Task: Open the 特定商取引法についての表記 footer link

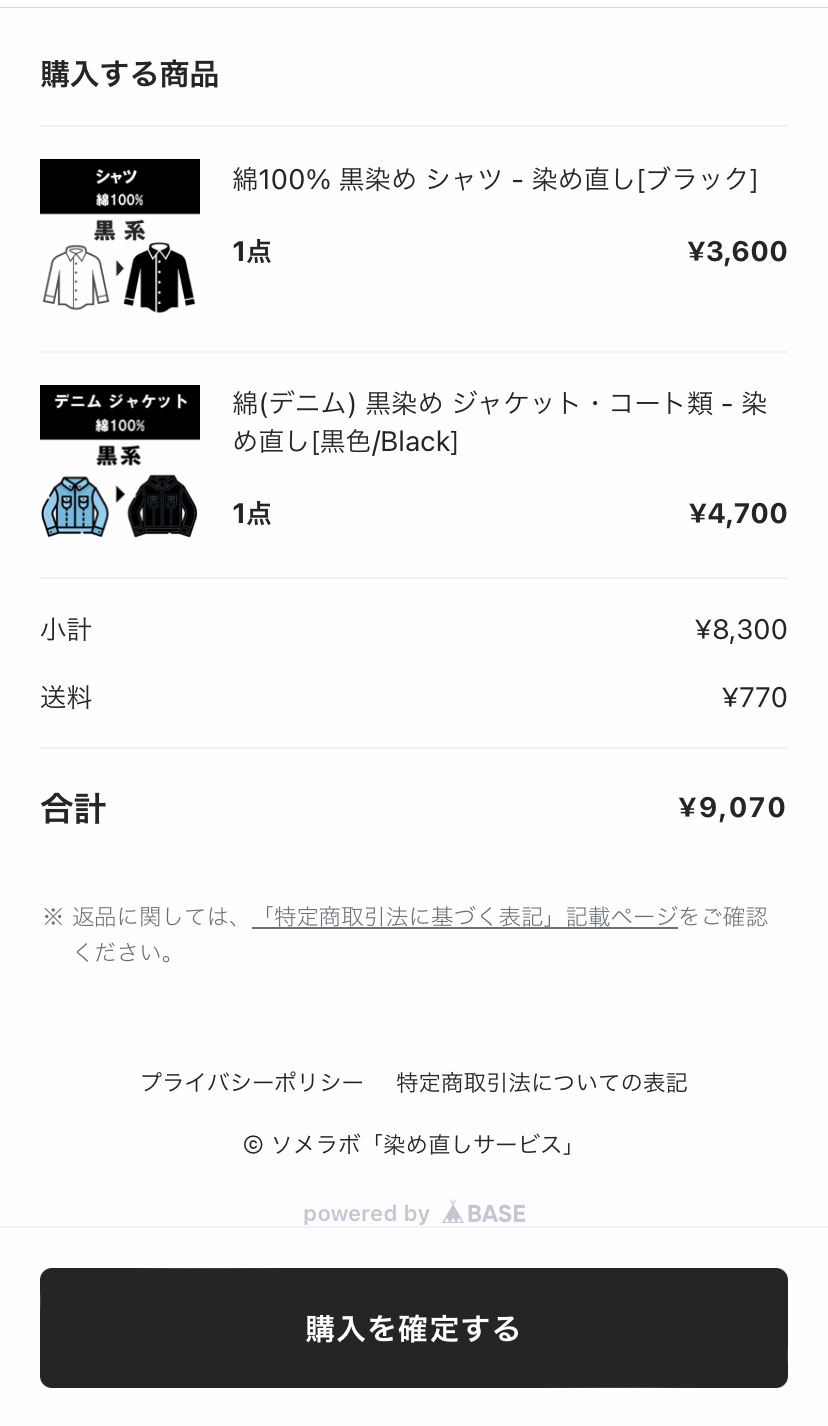Action: [542, 1082]
